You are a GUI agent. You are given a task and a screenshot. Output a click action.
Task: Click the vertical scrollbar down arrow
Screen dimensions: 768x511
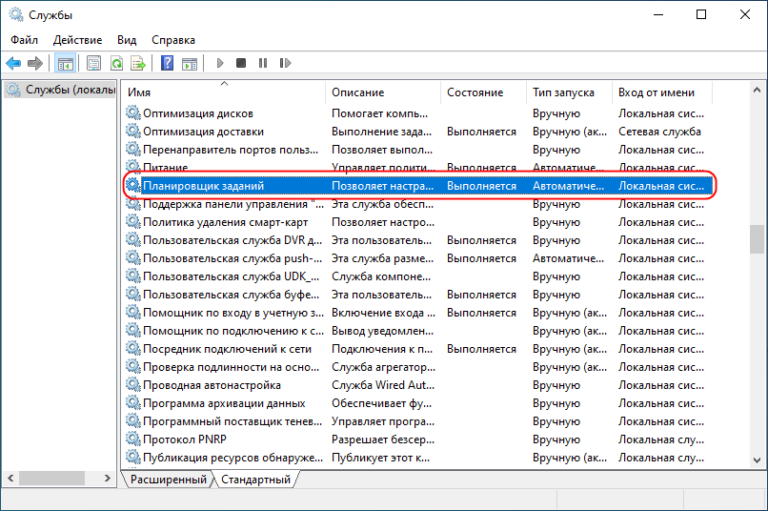757,460
